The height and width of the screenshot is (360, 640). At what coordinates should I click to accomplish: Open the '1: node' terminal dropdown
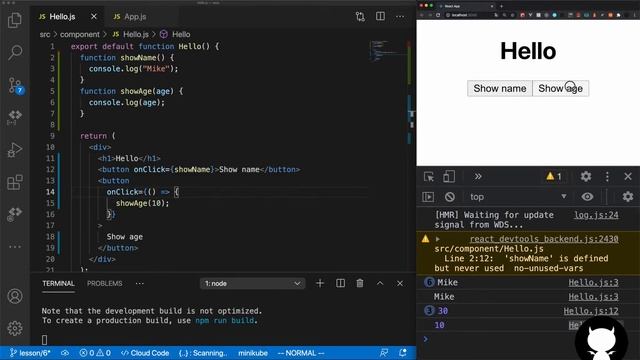pyautogui.click(x=252, y=283)
